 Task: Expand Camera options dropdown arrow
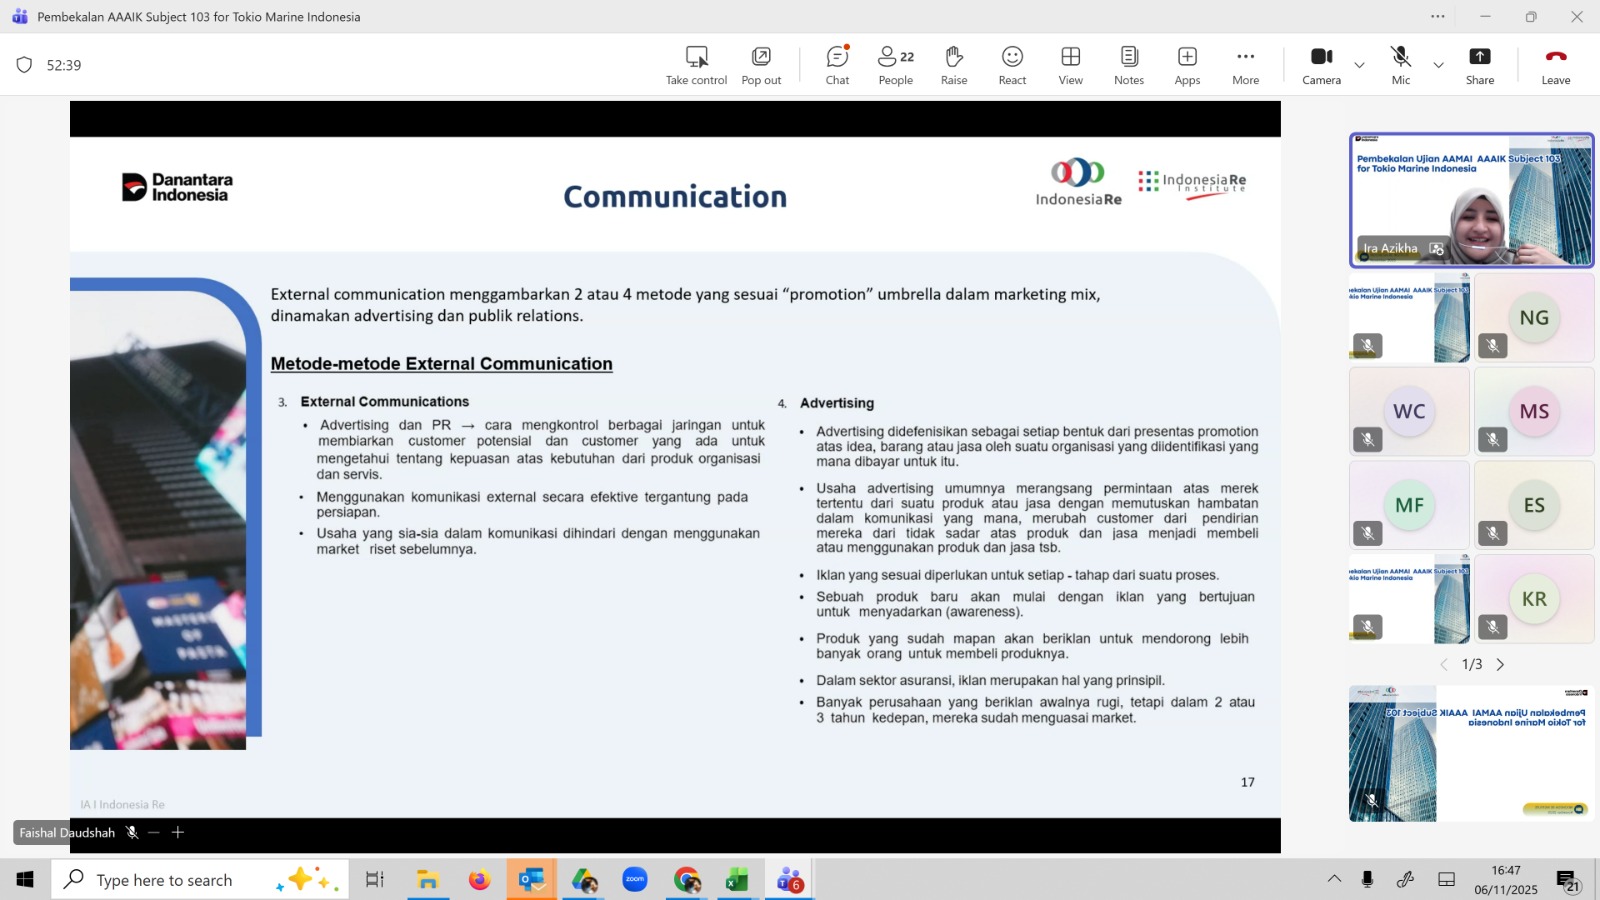coord(1359,65)
